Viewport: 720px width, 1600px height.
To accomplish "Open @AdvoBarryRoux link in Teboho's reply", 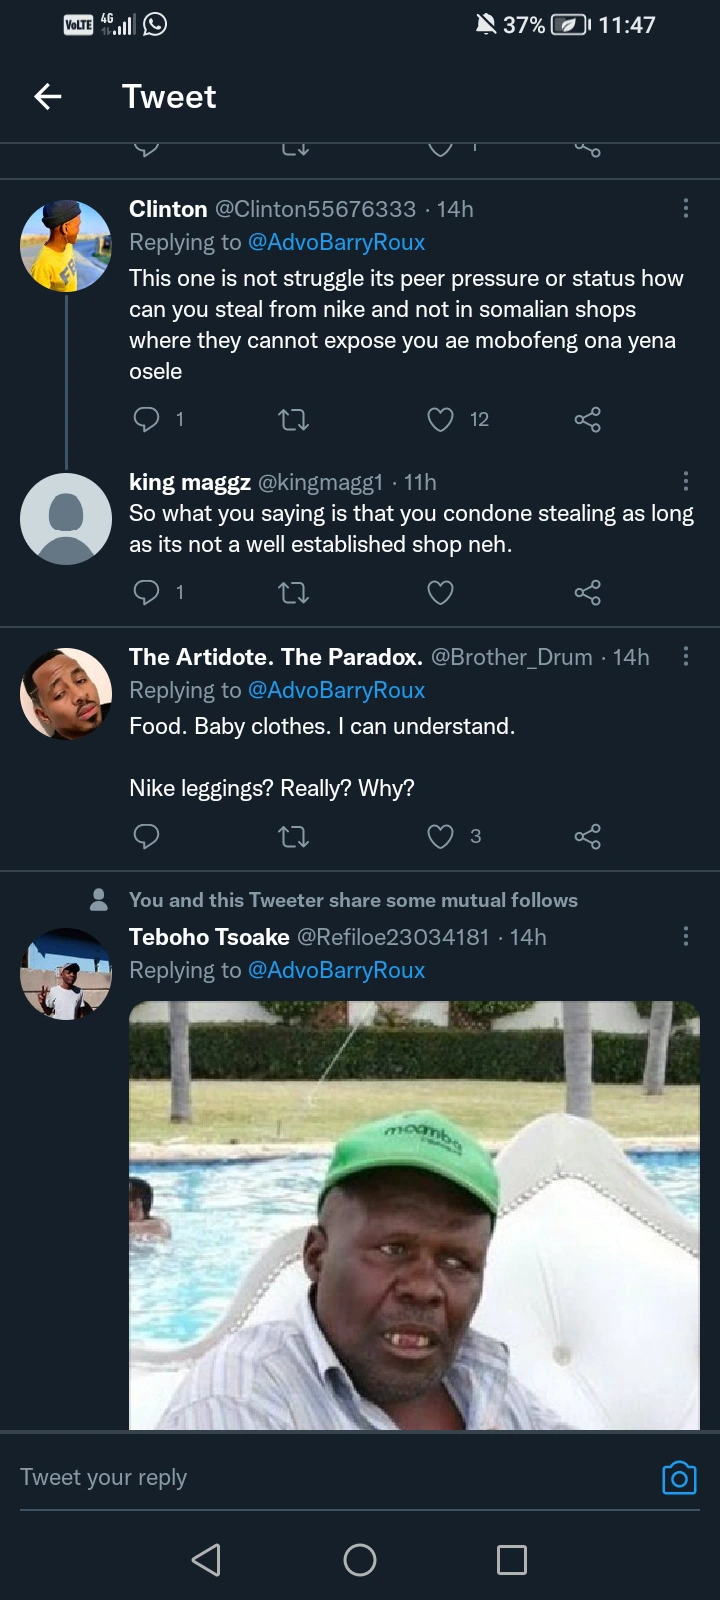I will [x=336, y=970].
